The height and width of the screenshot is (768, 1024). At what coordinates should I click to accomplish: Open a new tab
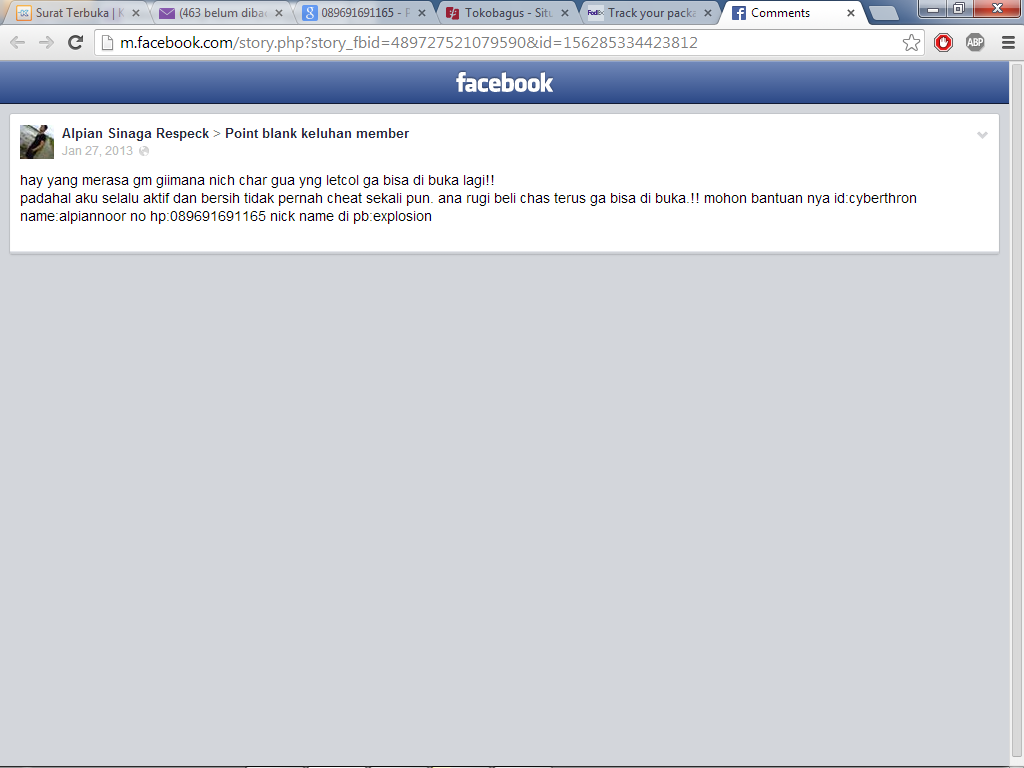pos(884,13)
